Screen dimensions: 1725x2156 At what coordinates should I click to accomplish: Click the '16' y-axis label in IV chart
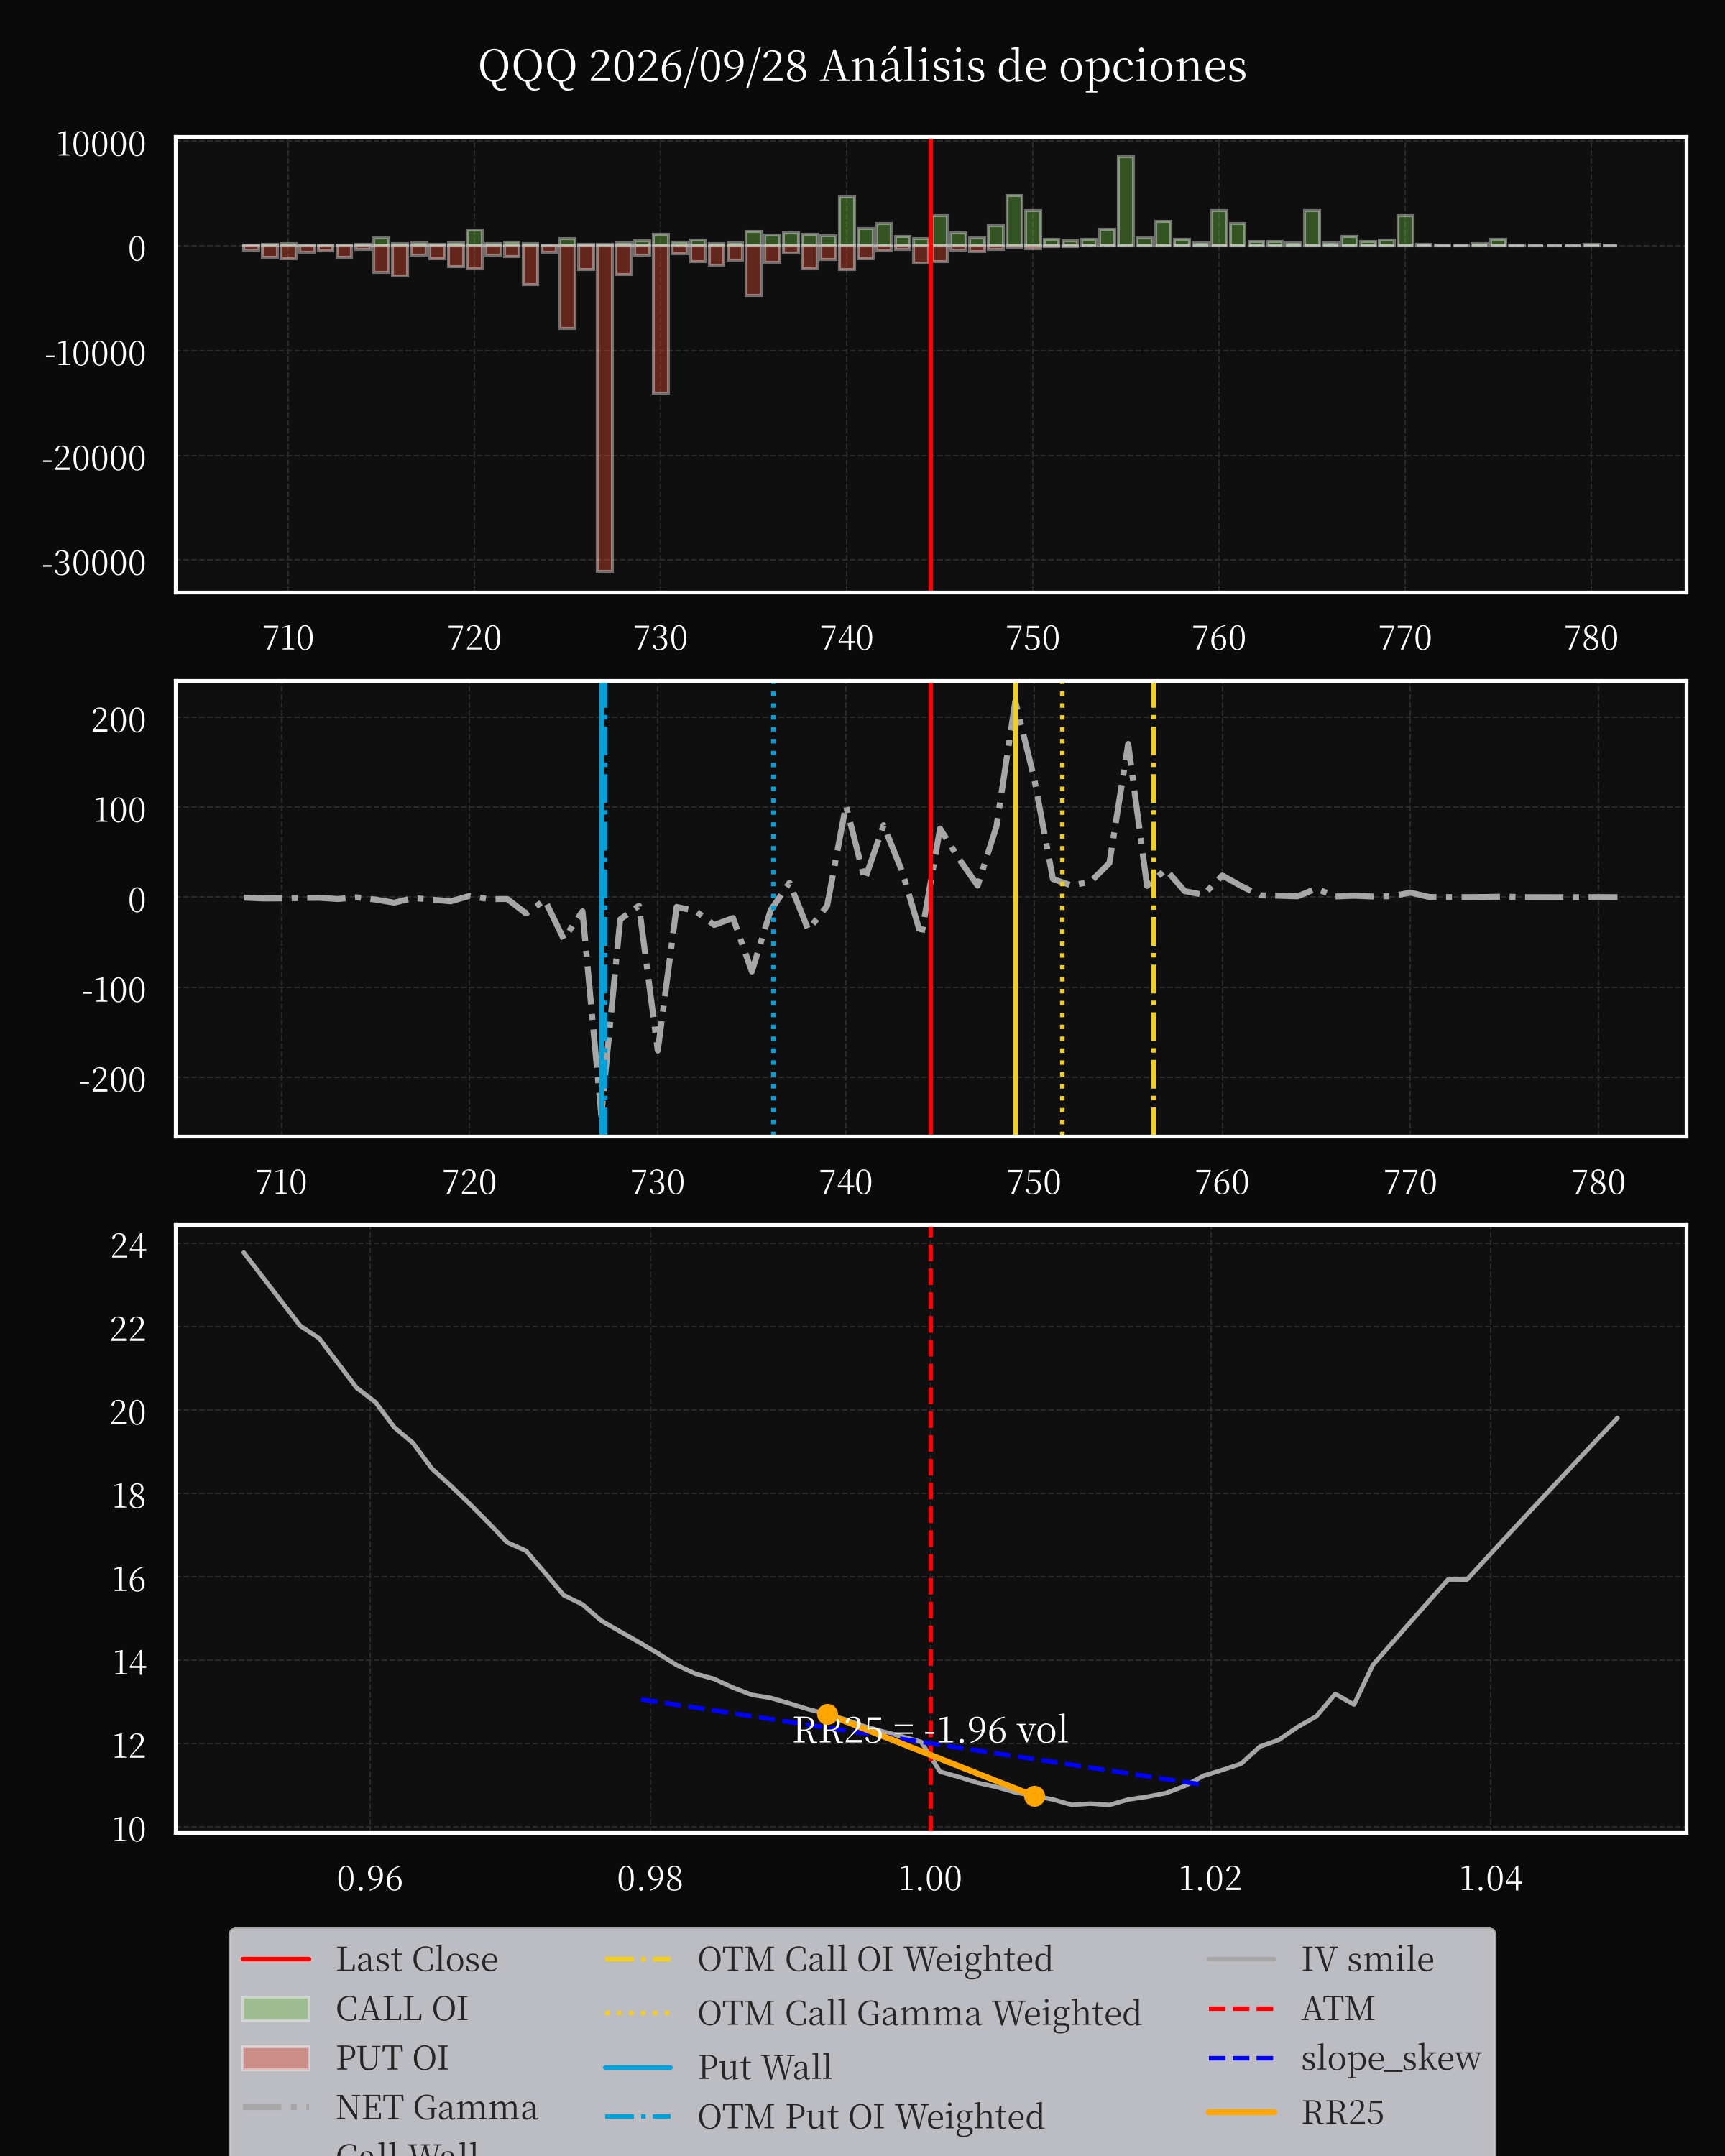129,1580
